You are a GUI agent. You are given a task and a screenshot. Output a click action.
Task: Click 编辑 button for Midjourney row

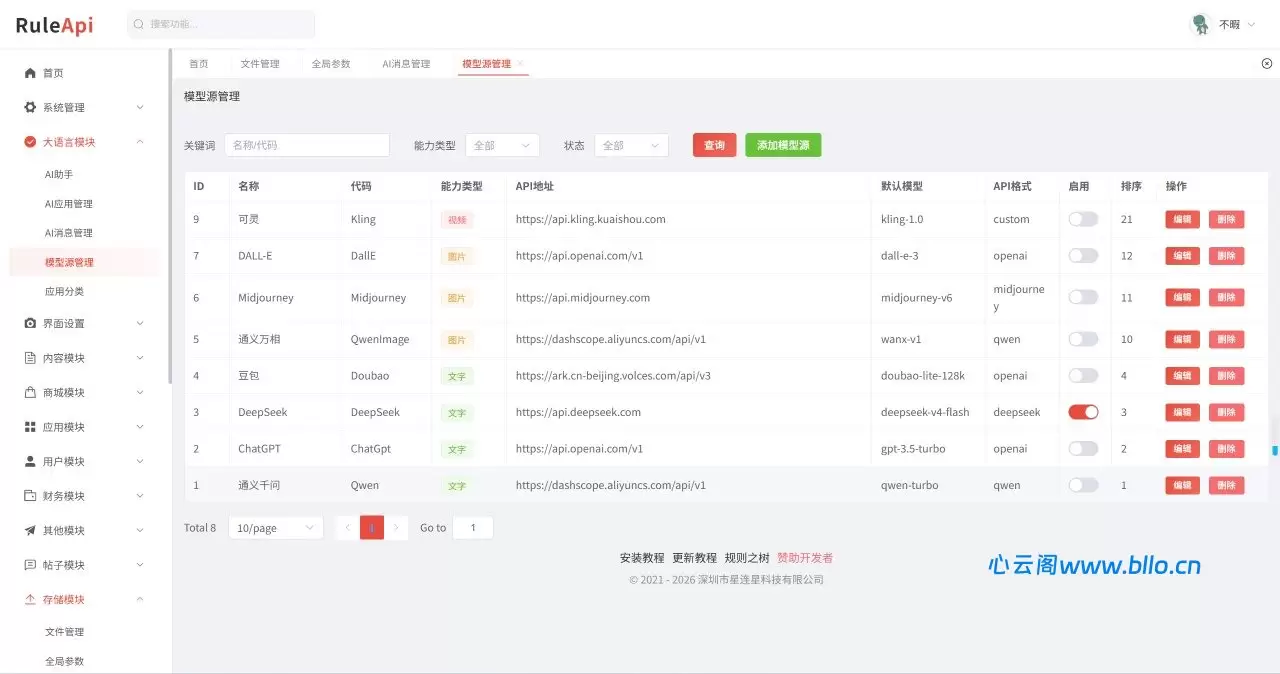point(1182,297)
